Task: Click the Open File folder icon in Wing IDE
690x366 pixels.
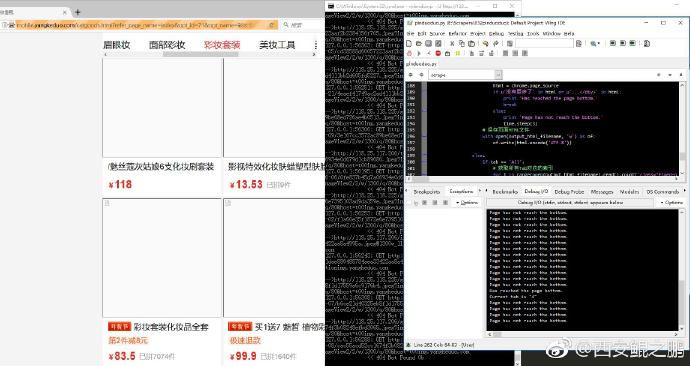Action: [418, 44]
